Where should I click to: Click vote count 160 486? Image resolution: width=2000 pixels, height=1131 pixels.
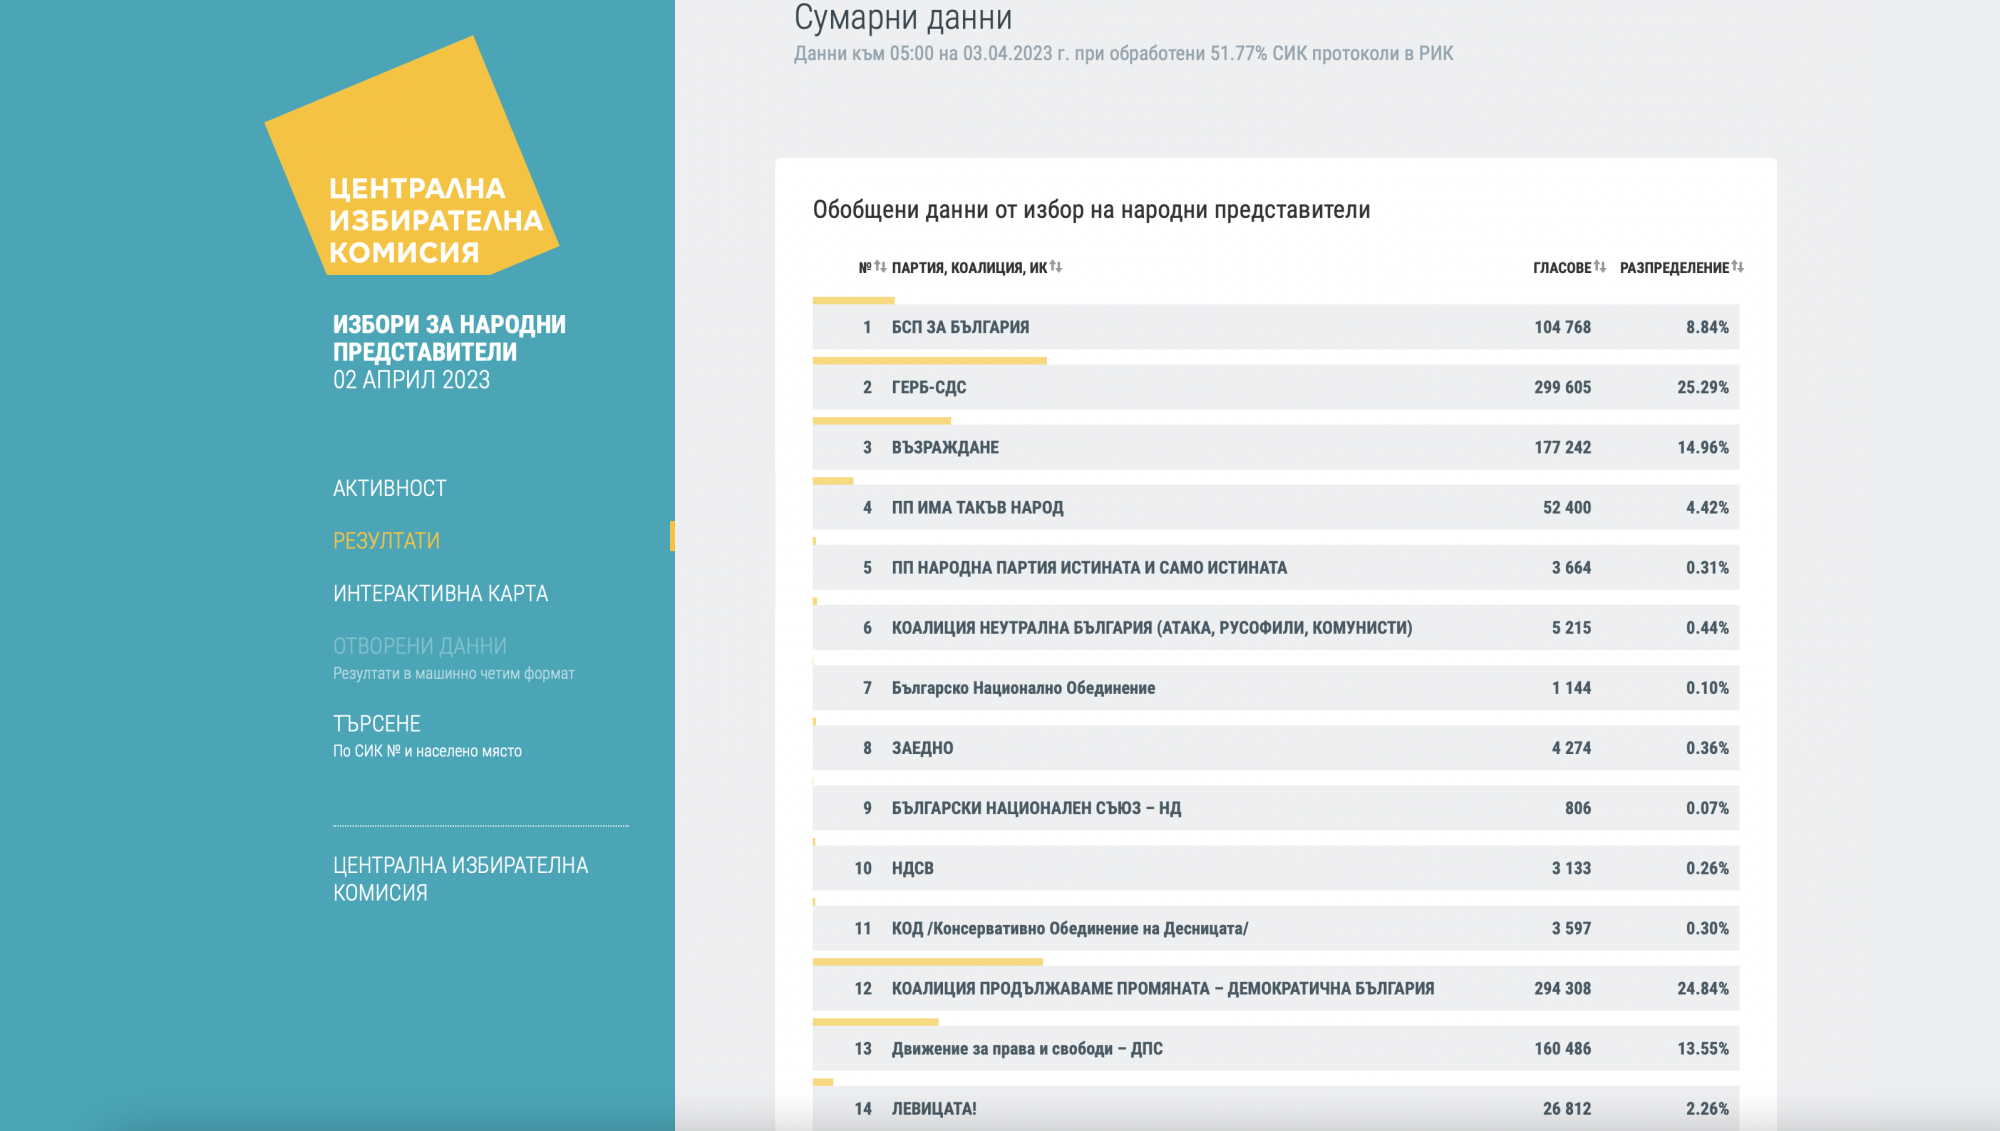pos(1562,1048)
